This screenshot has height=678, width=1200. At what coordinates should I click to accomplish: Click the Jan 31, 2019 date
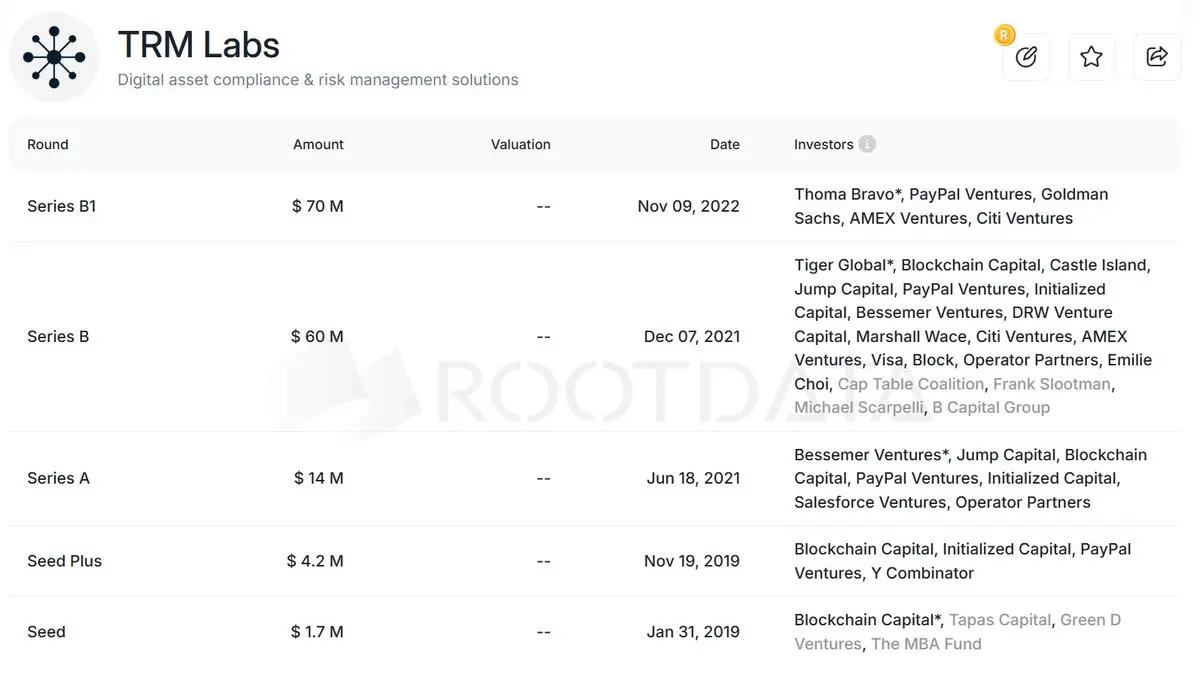pyautogui.click(x=695, y=632)
